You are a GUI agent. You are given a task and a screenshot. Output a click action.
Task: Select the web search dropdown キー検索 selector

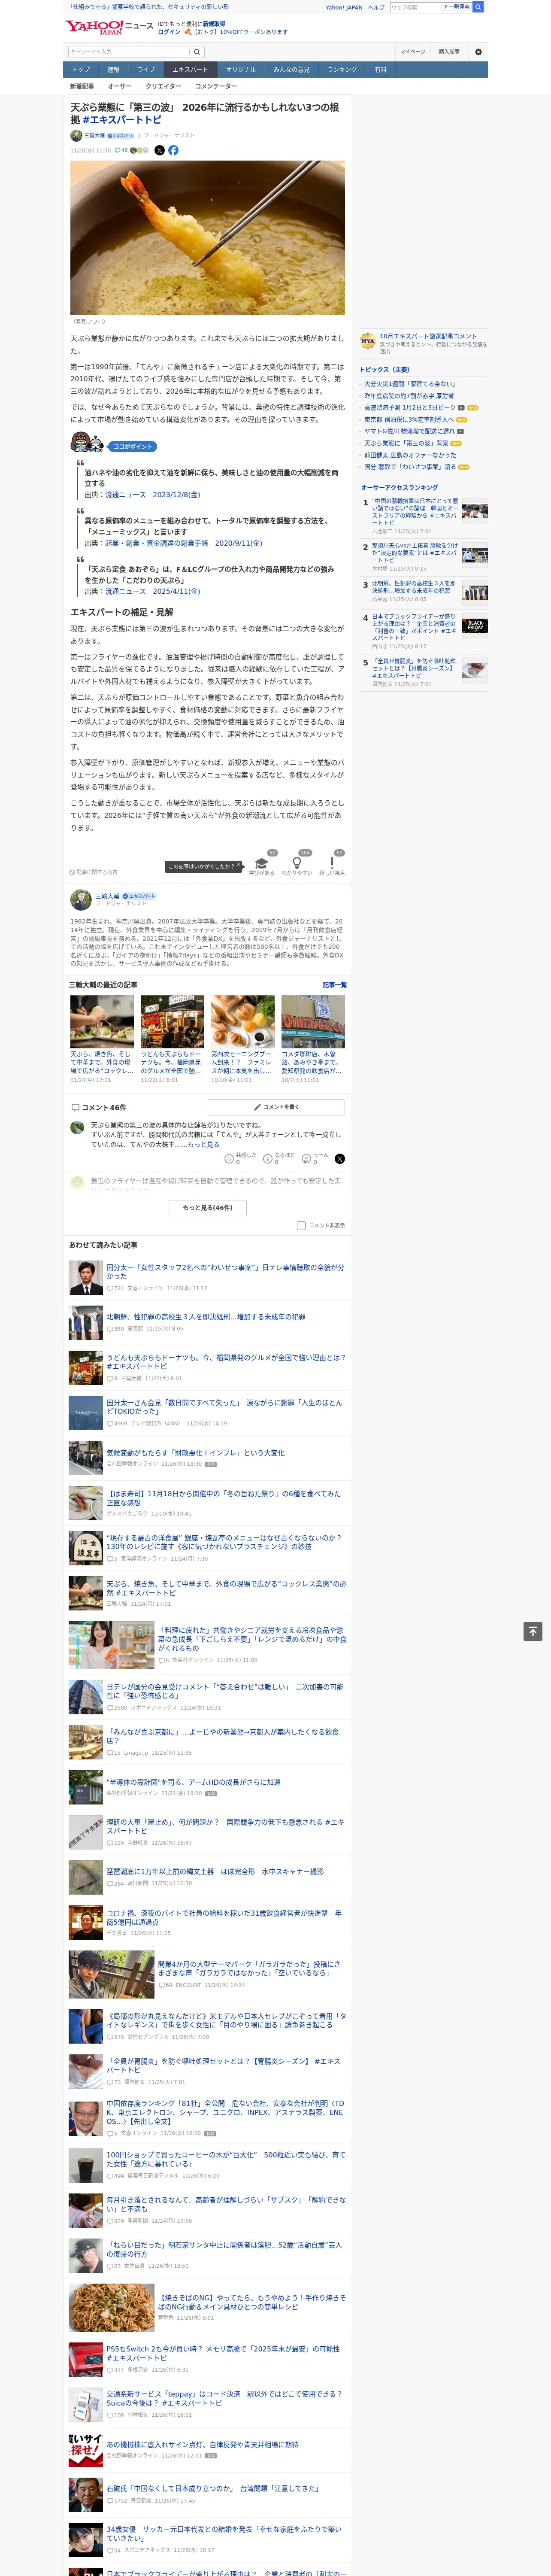click(x=457, y=7)
